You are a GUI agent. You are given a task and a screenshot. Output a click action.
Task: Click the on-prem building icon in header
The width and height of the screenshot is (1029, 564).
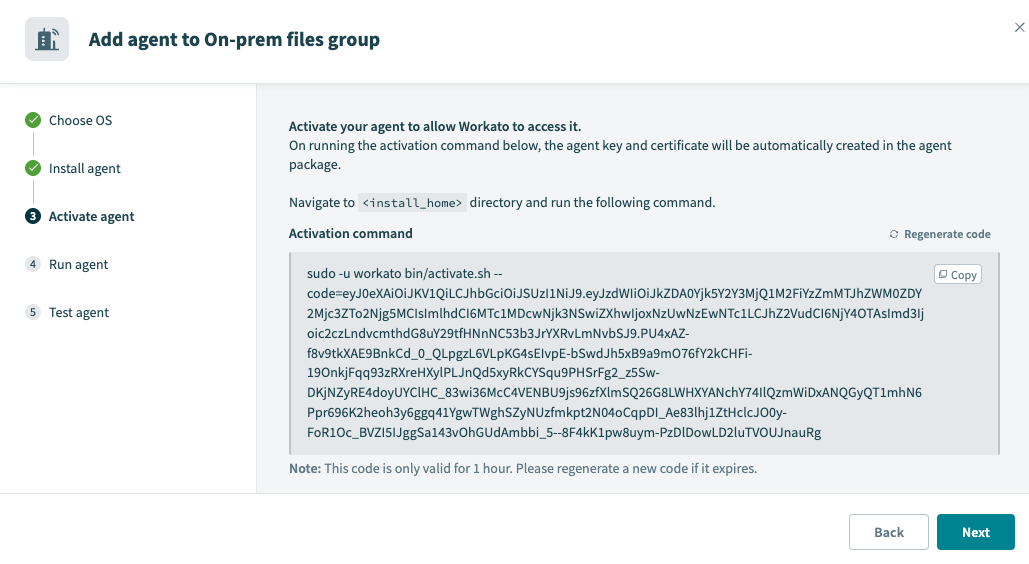coord(47,40)
